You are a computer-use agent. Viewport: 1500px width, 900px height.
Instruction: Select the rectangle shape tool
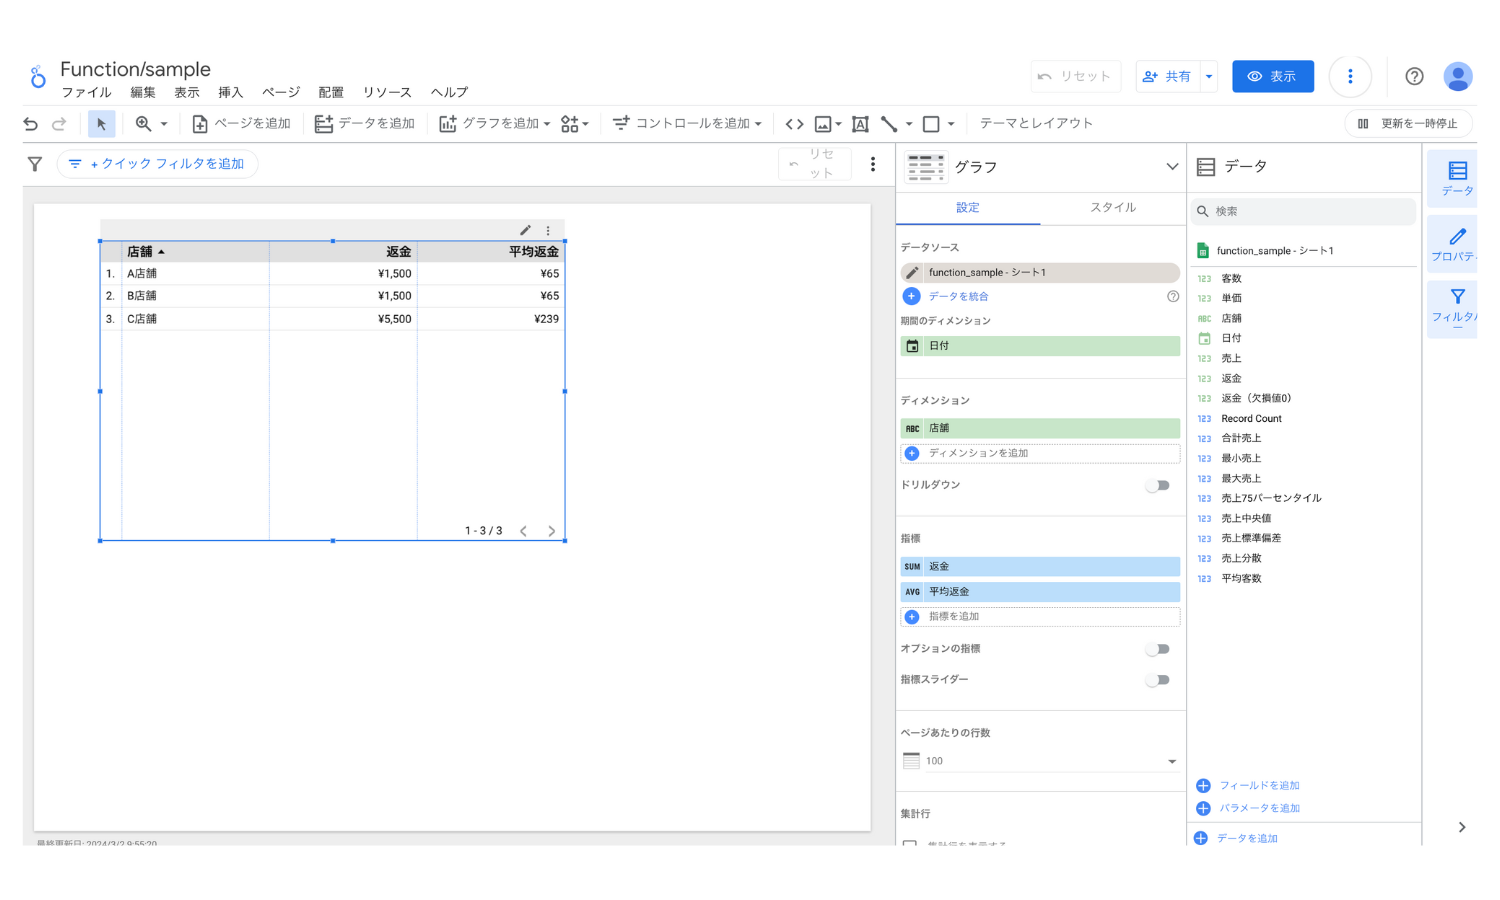[x=931, y=124]
